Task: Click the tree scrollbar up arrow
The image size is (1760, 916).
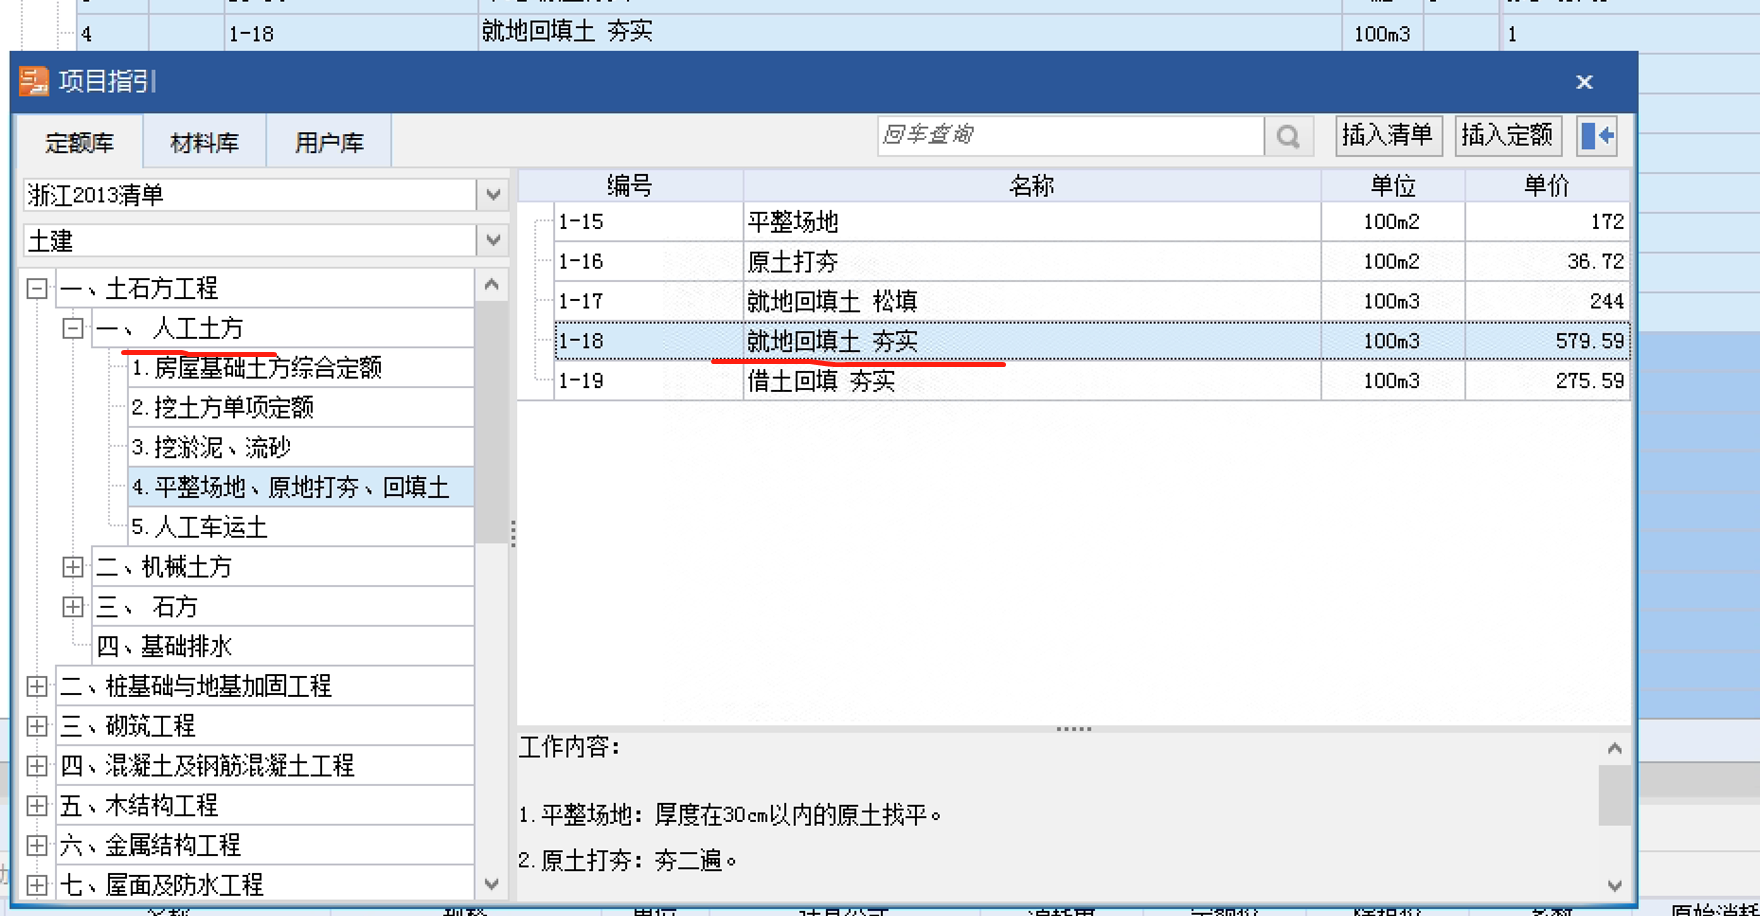Action: (491, 285)
